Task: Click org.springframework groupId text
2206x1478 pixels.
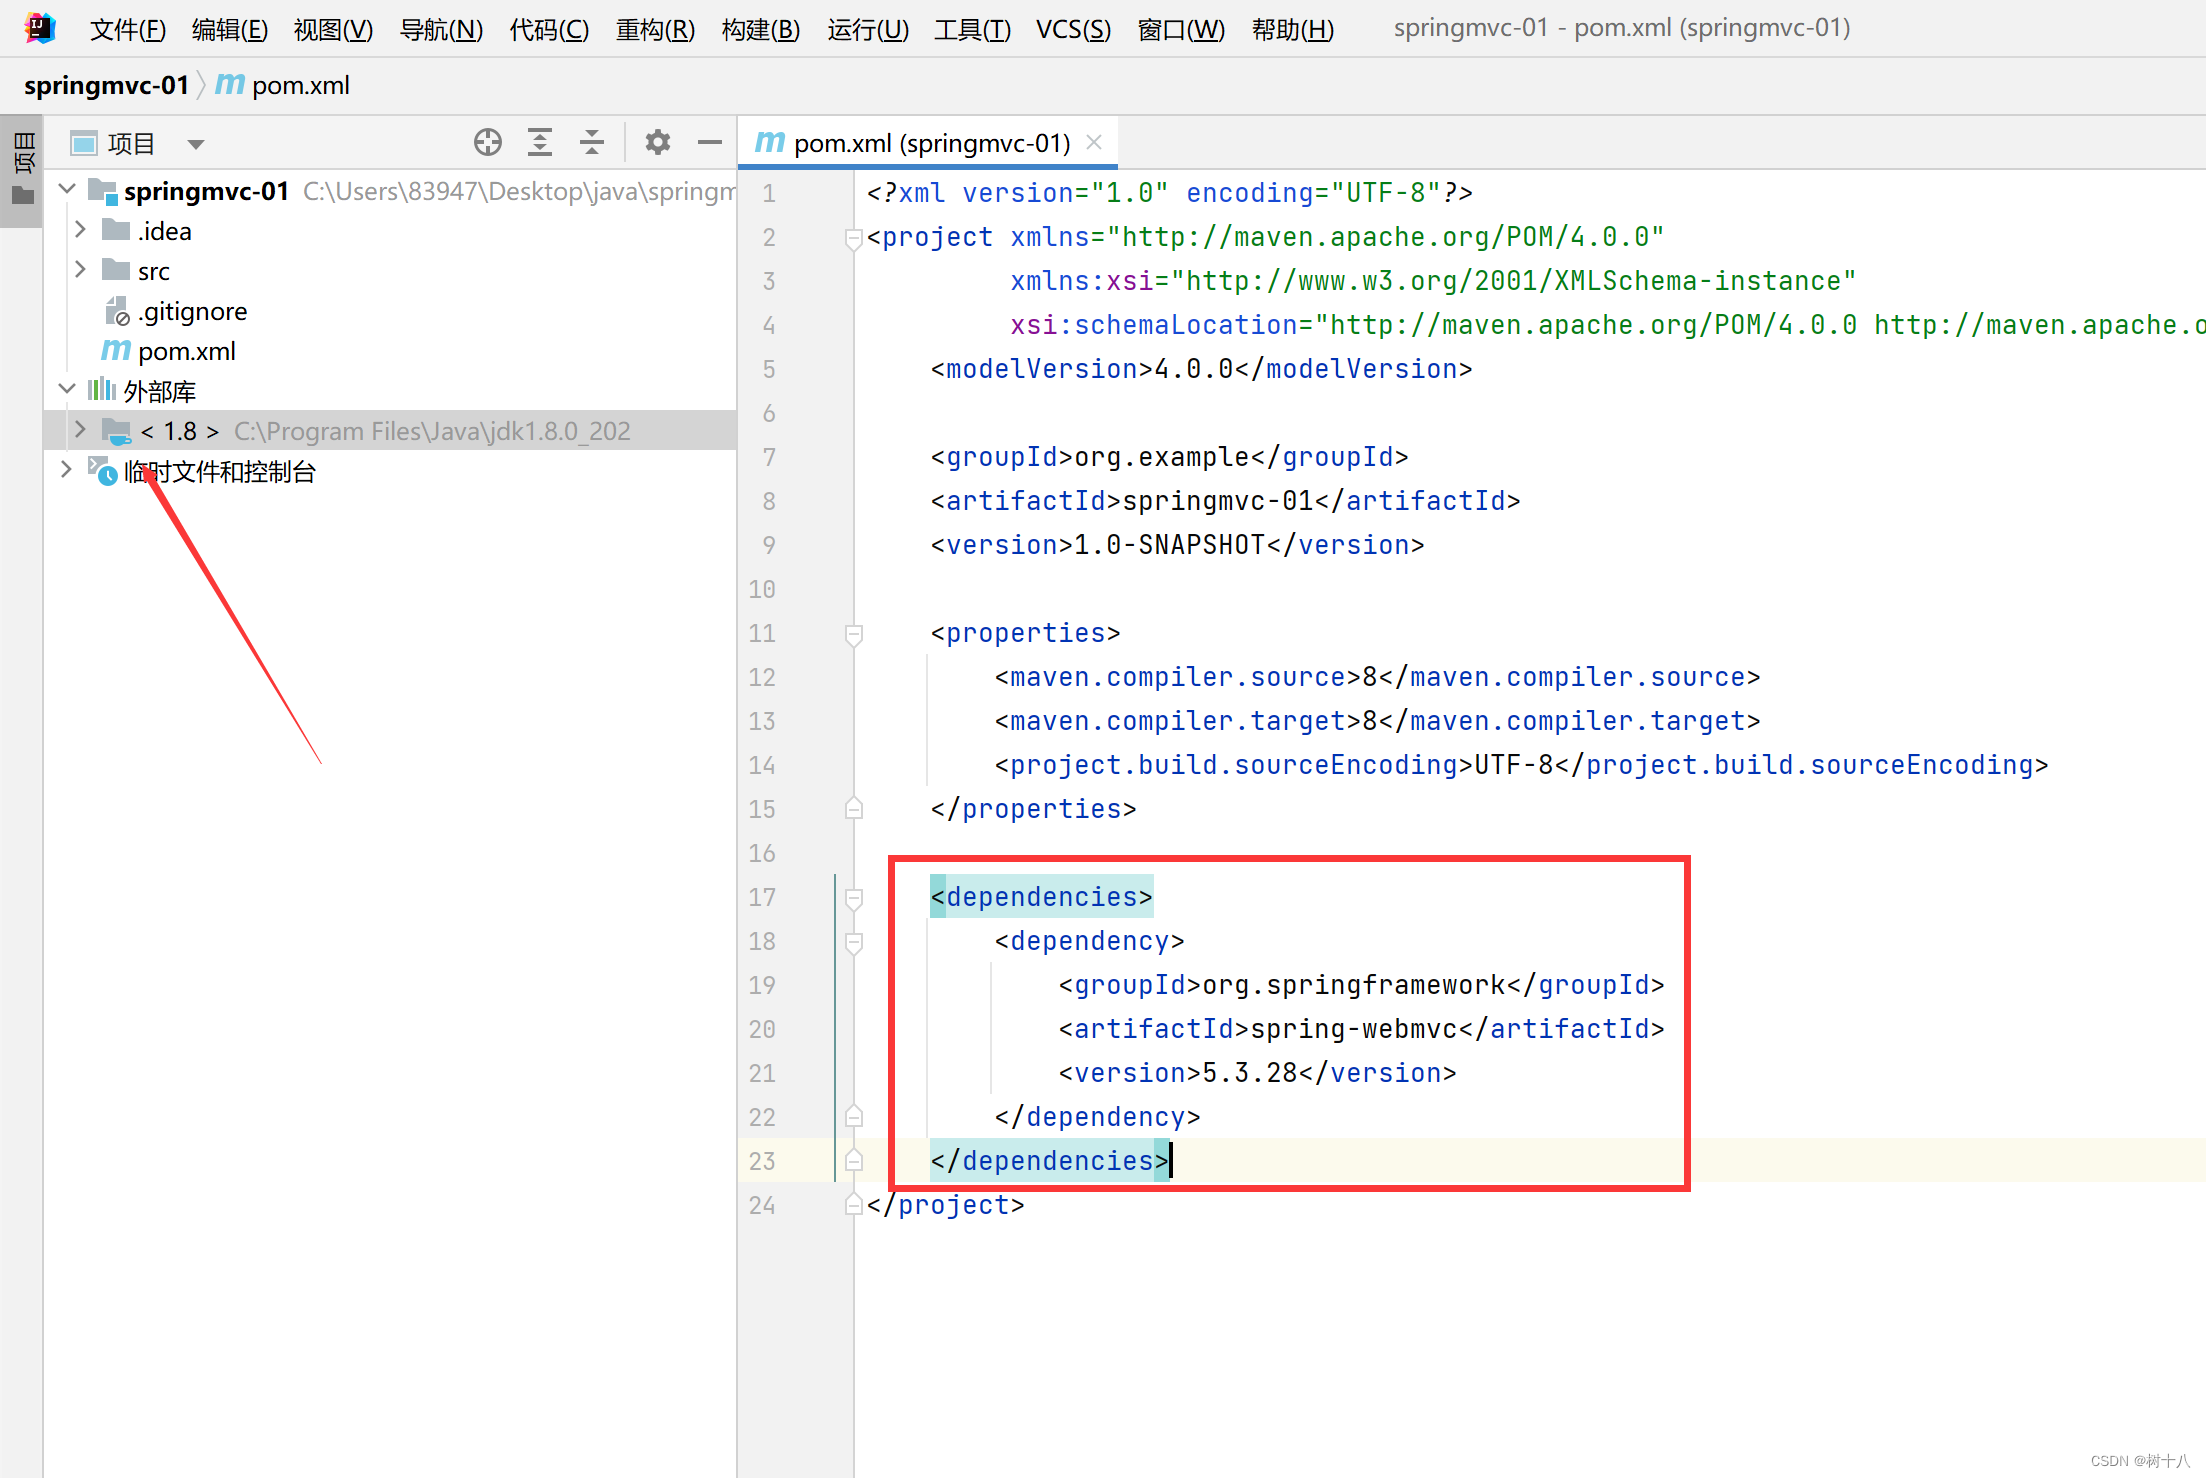Action: point(1353,985)
